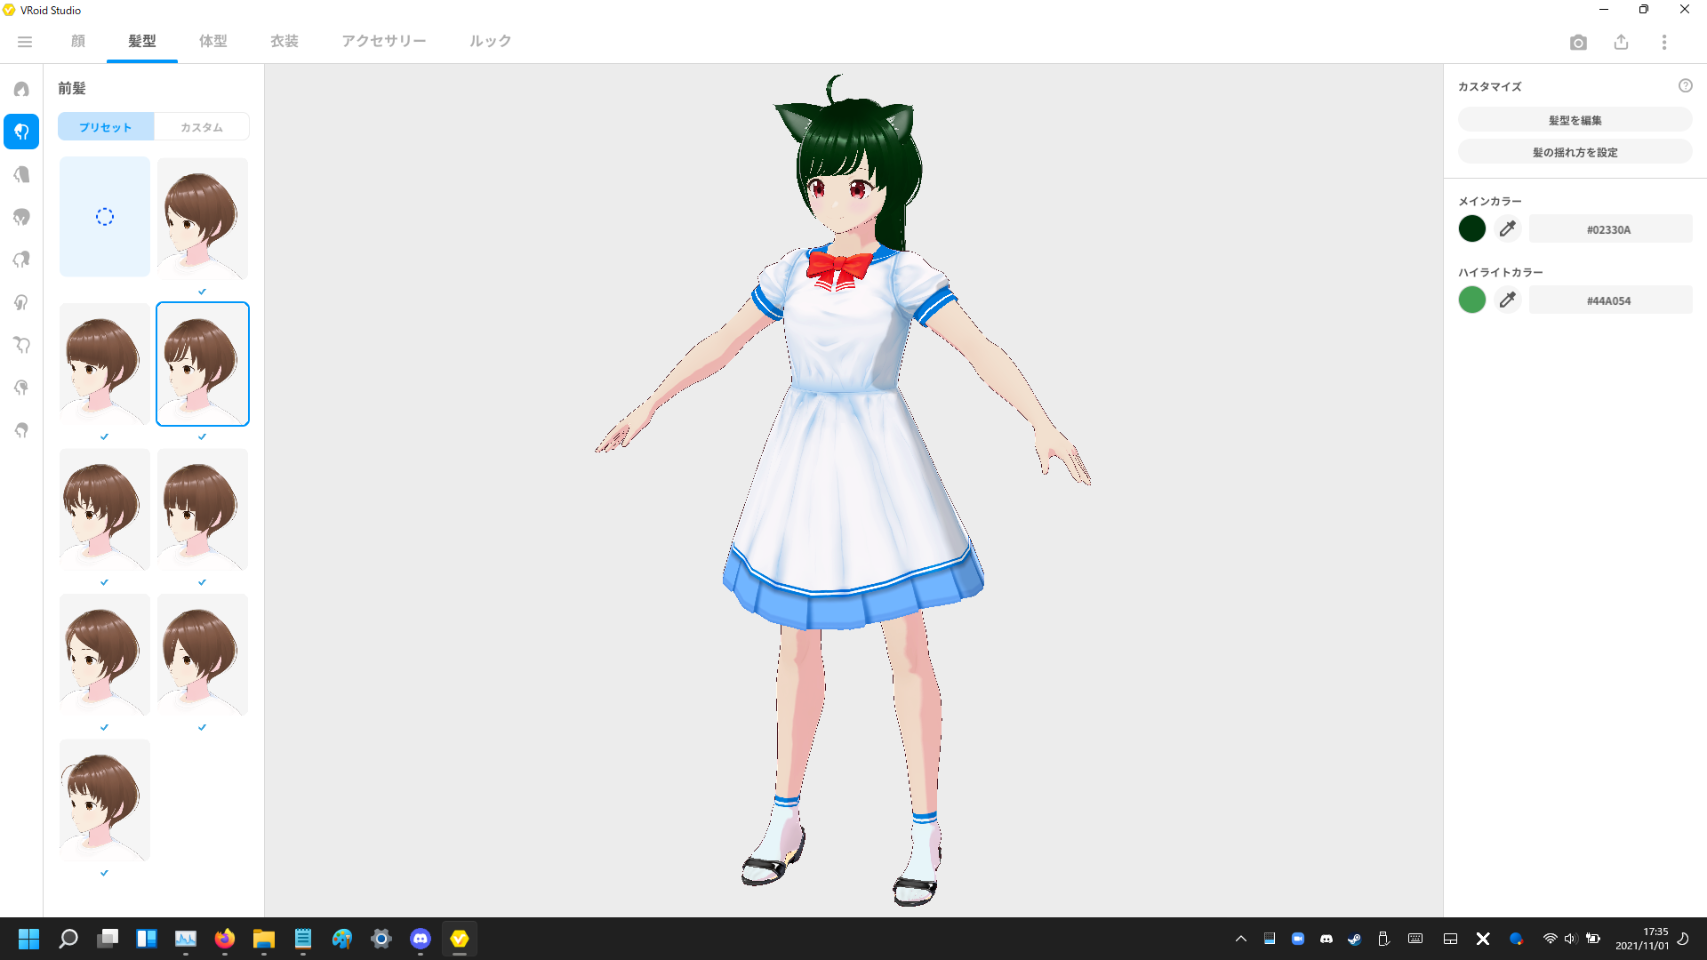Select the topmost hair category sidebar icon
Viewport: 1707px width, 960px height.
21,89
